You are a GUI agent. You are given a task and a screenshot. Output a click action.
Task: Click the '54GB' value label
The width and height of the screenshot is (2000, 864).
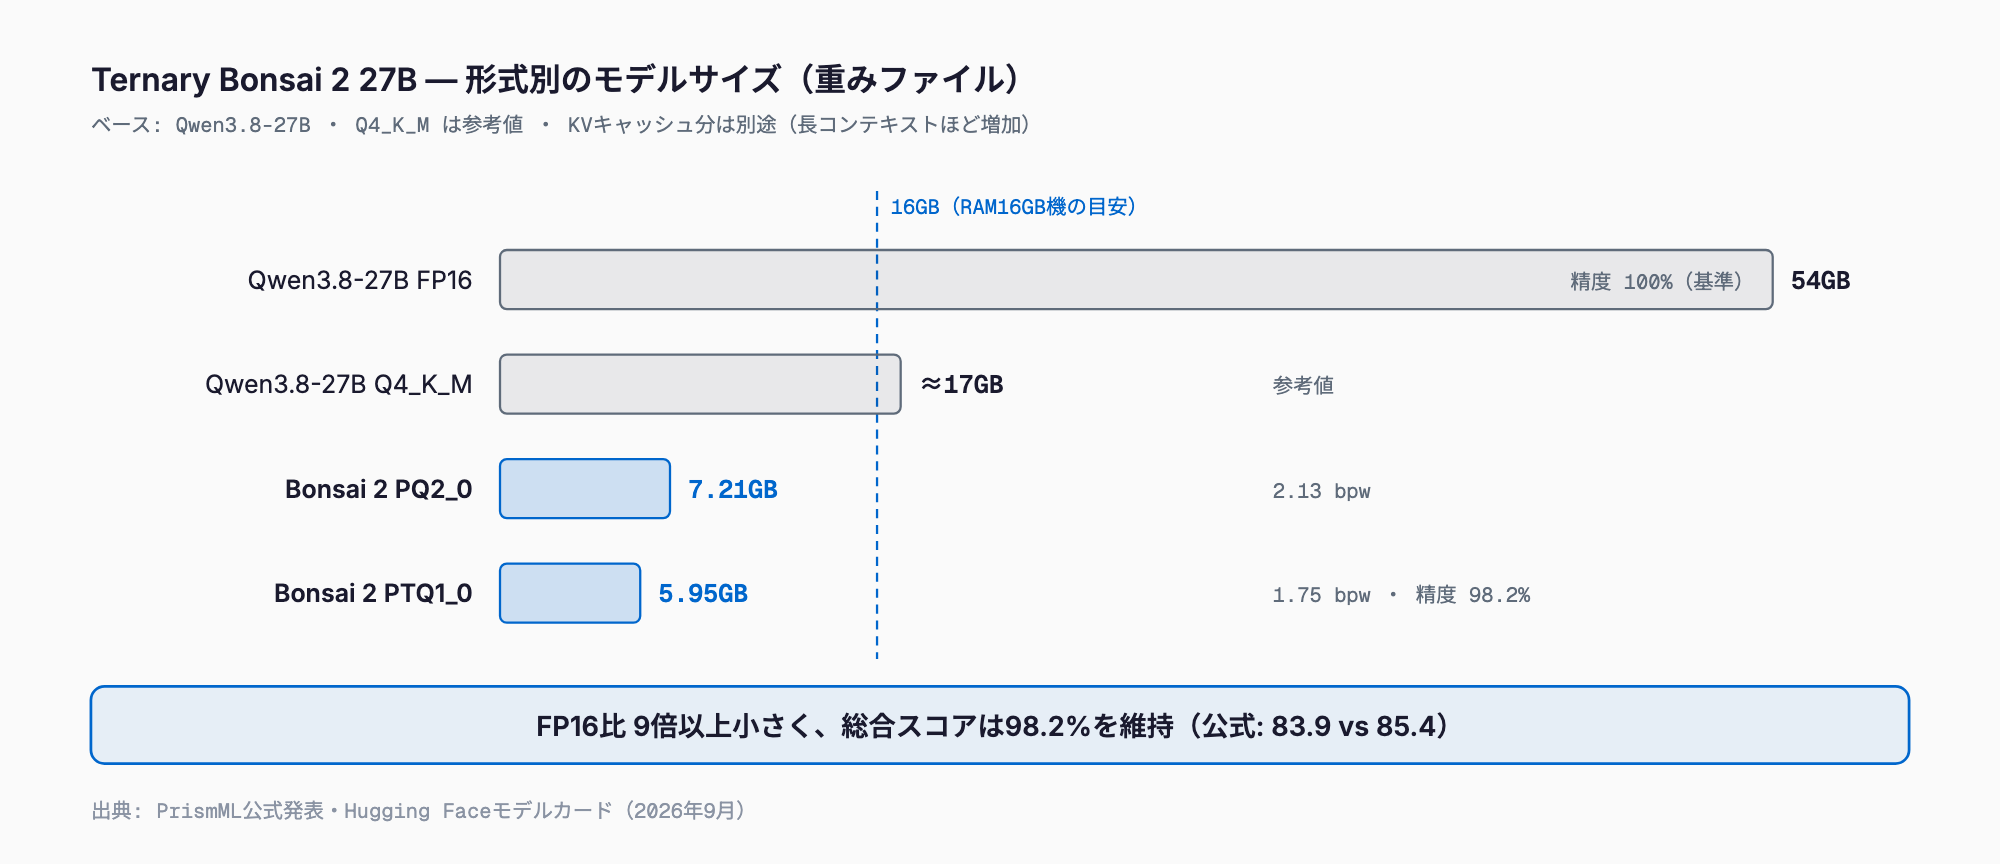[1820, 280]
